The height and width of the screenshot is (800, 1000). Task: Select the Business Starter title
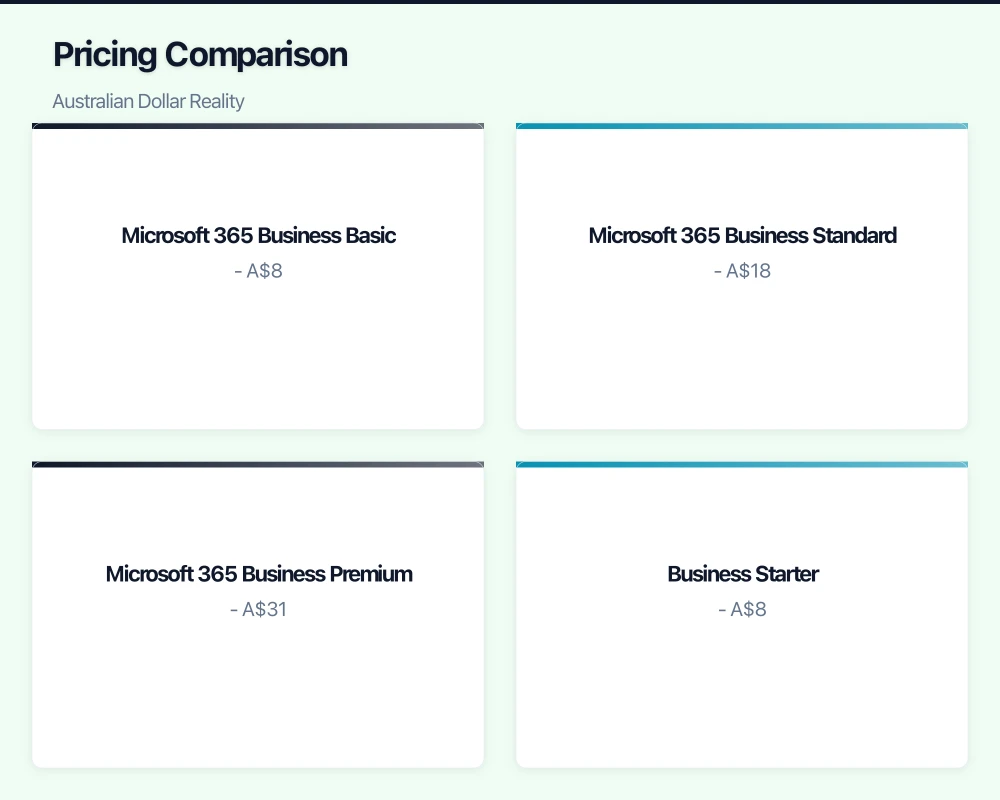[x=742, y=574]
